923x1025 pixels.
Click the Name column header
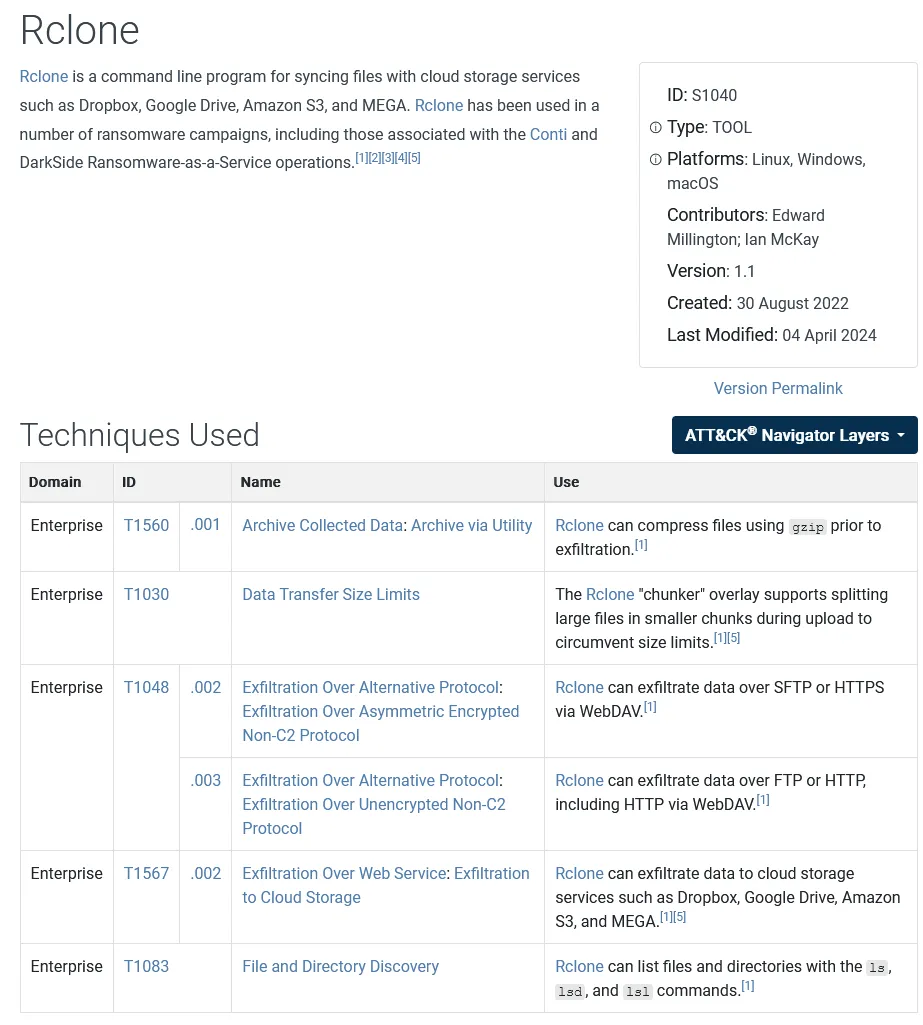tap(260, 482)
